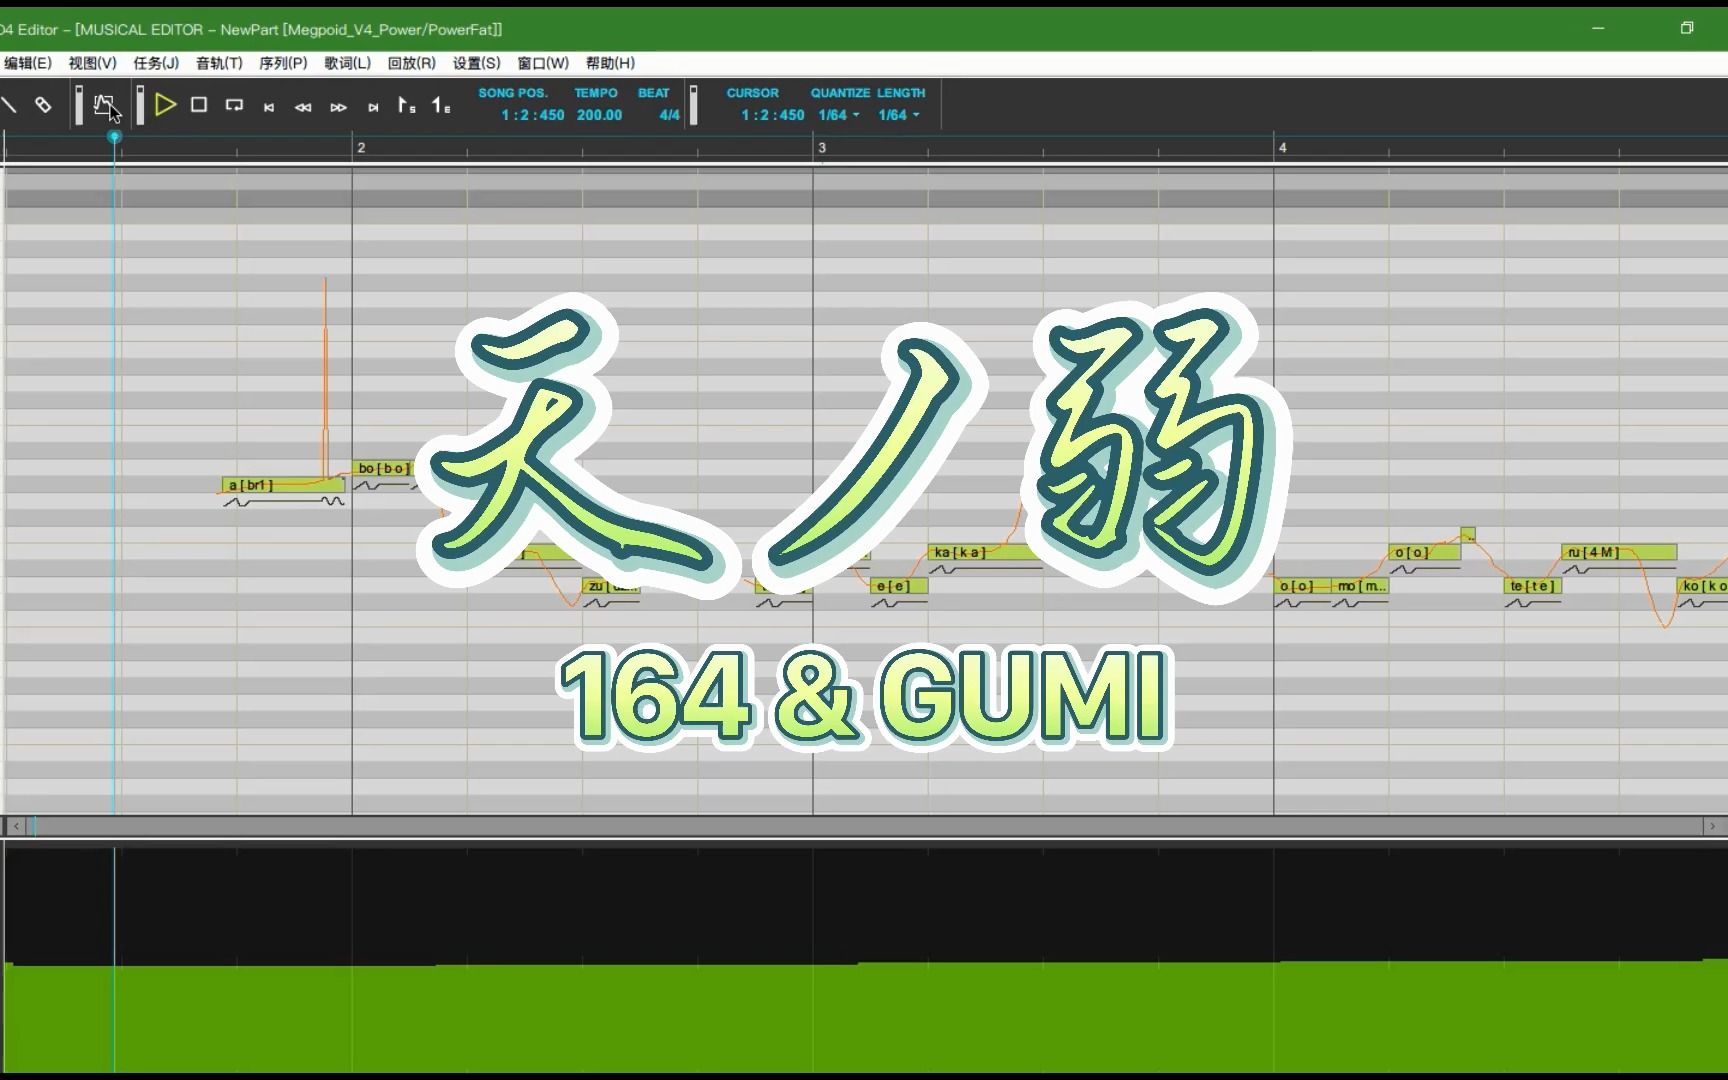
Task: Select the Line tool
Action: 8,104
